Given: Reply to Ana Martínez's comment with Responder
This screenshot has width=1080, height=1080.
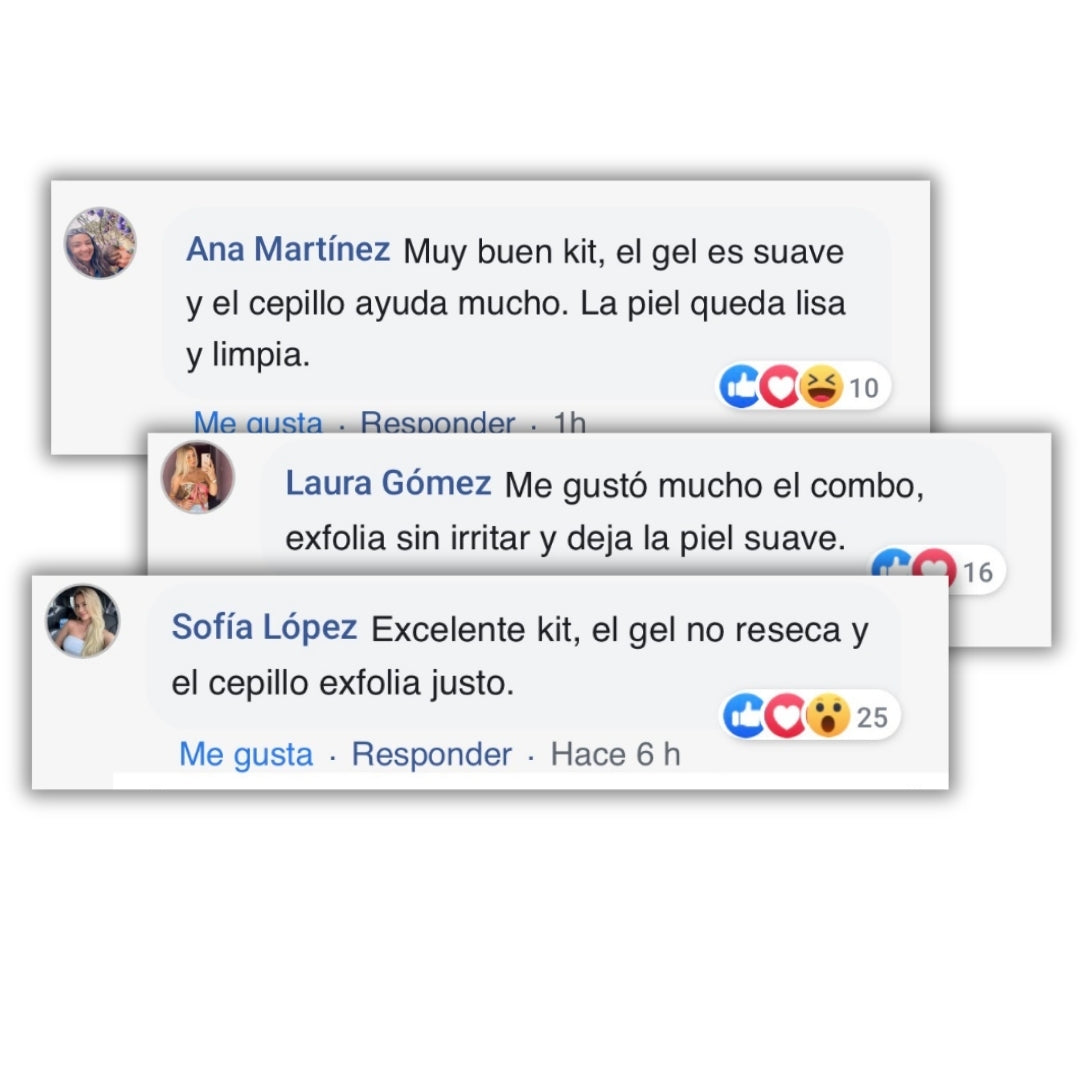Looking at the screenshot, I should (437, 421).
